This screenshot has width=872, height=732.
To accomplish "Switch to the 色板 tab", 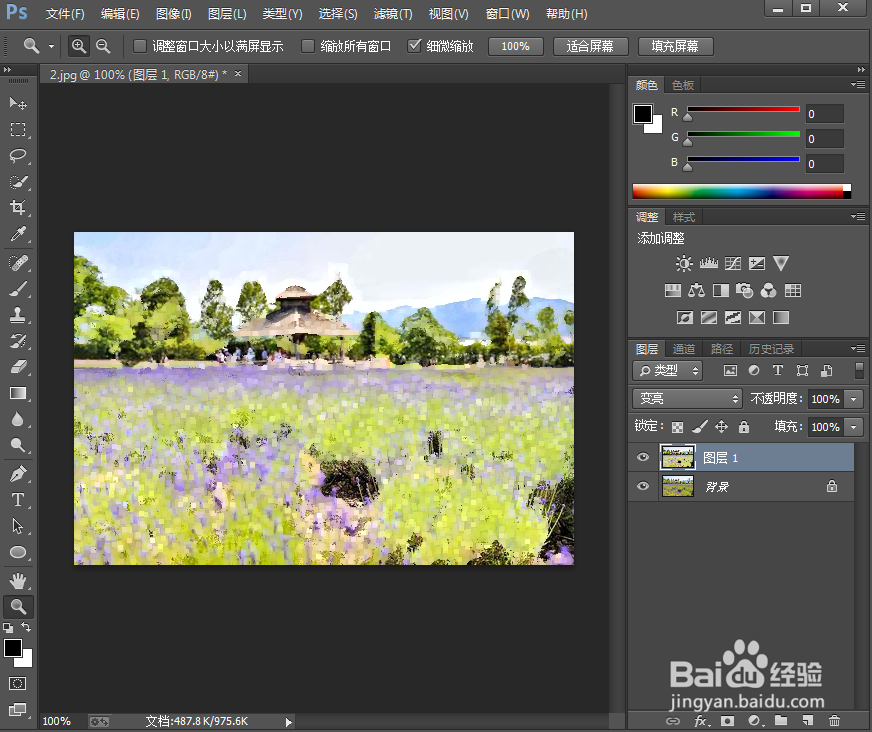I will [682, 85].
